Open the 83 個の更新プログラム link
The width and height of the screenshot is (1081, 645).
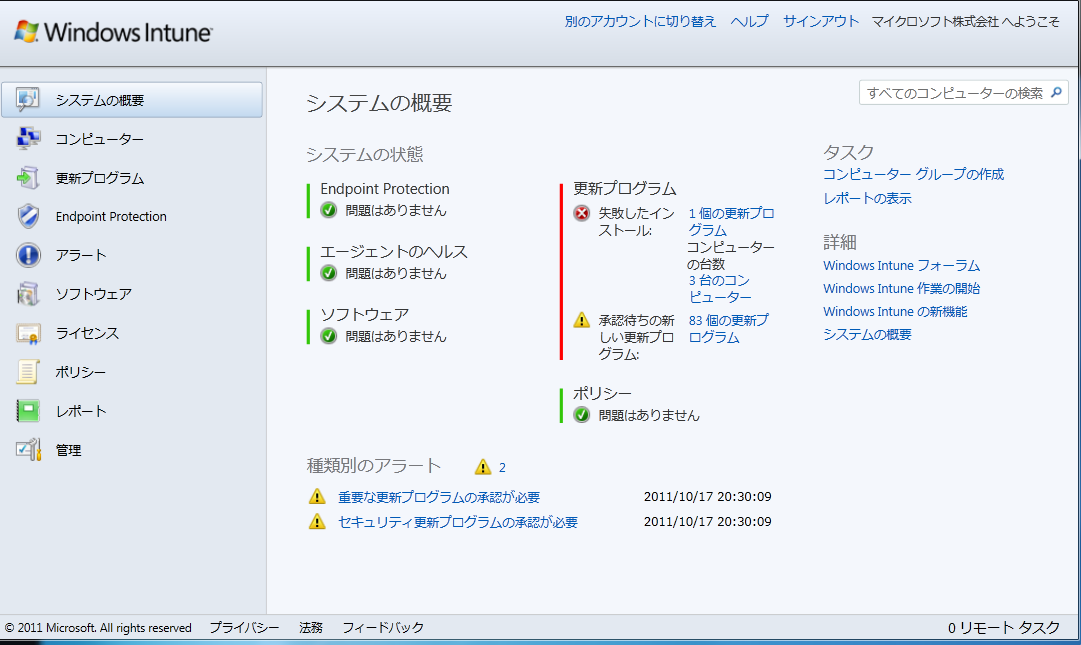(728, 329)
